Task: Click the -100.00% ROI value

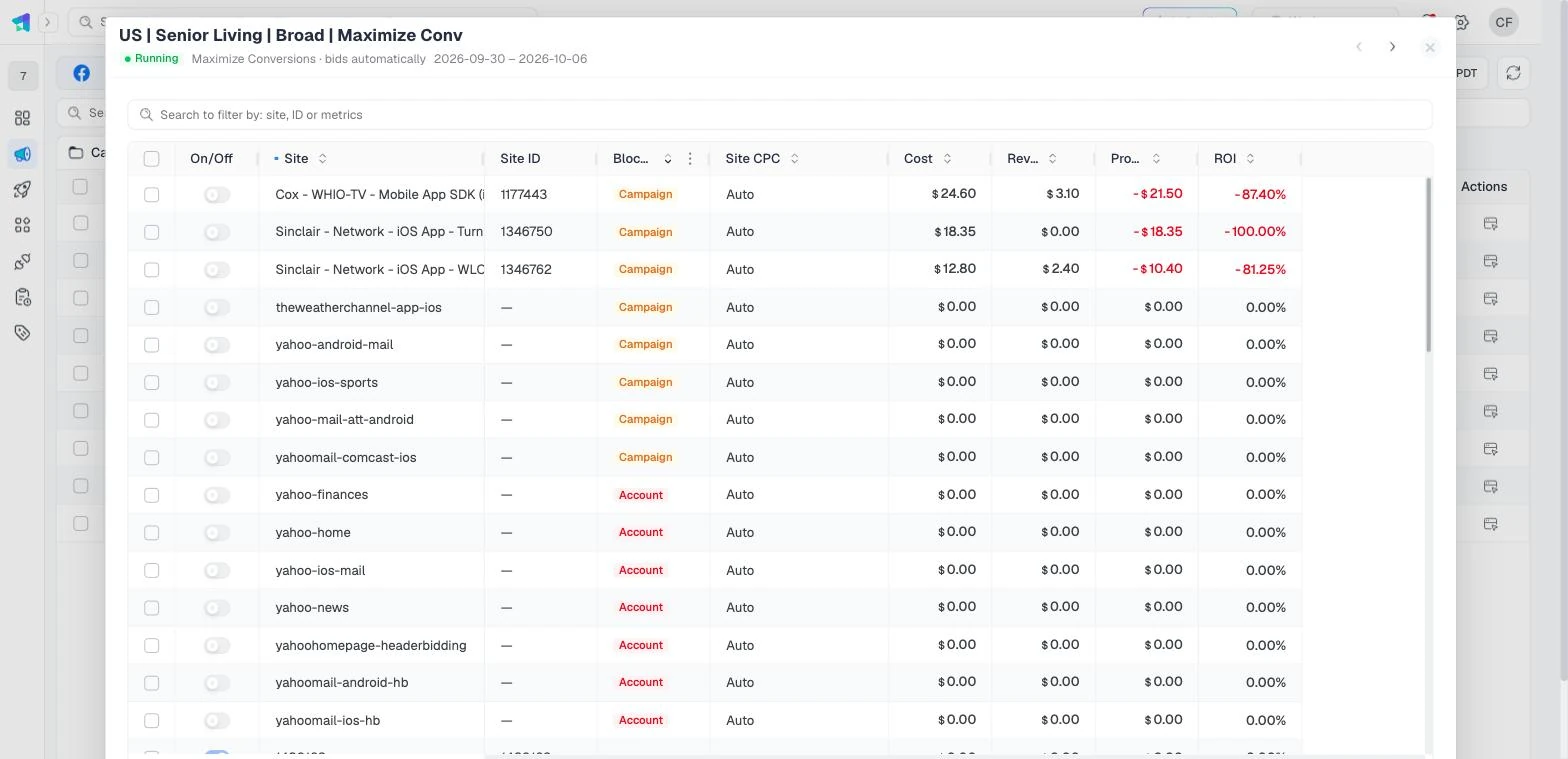Action: (1255, 232)
